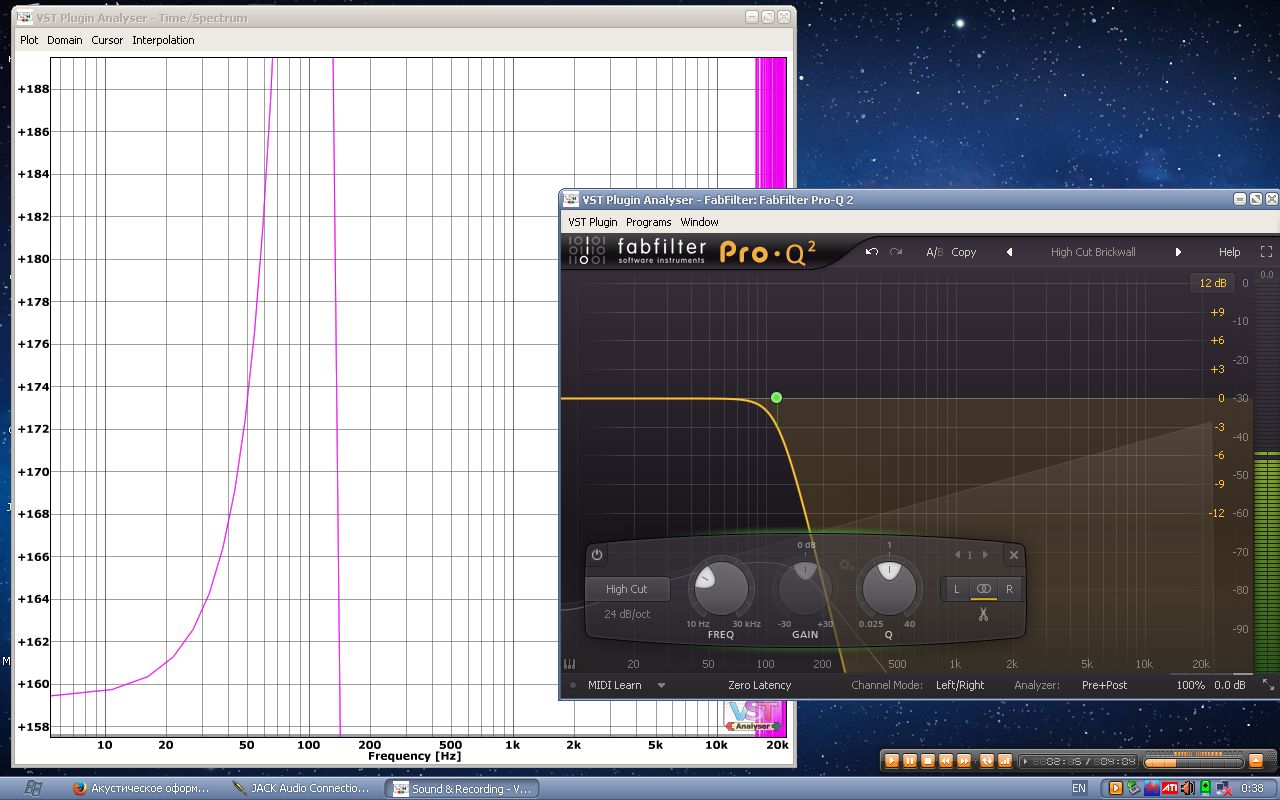Click the green EQ band node

click(x=776, y=398)
